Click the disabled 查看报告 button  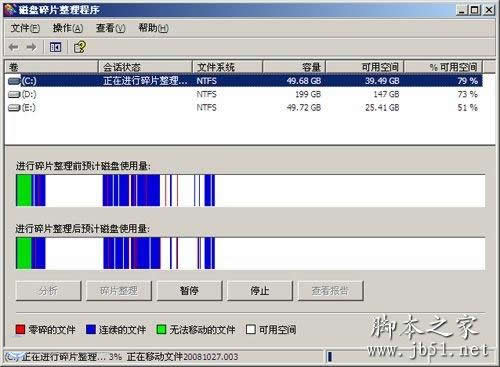point(330,291)
